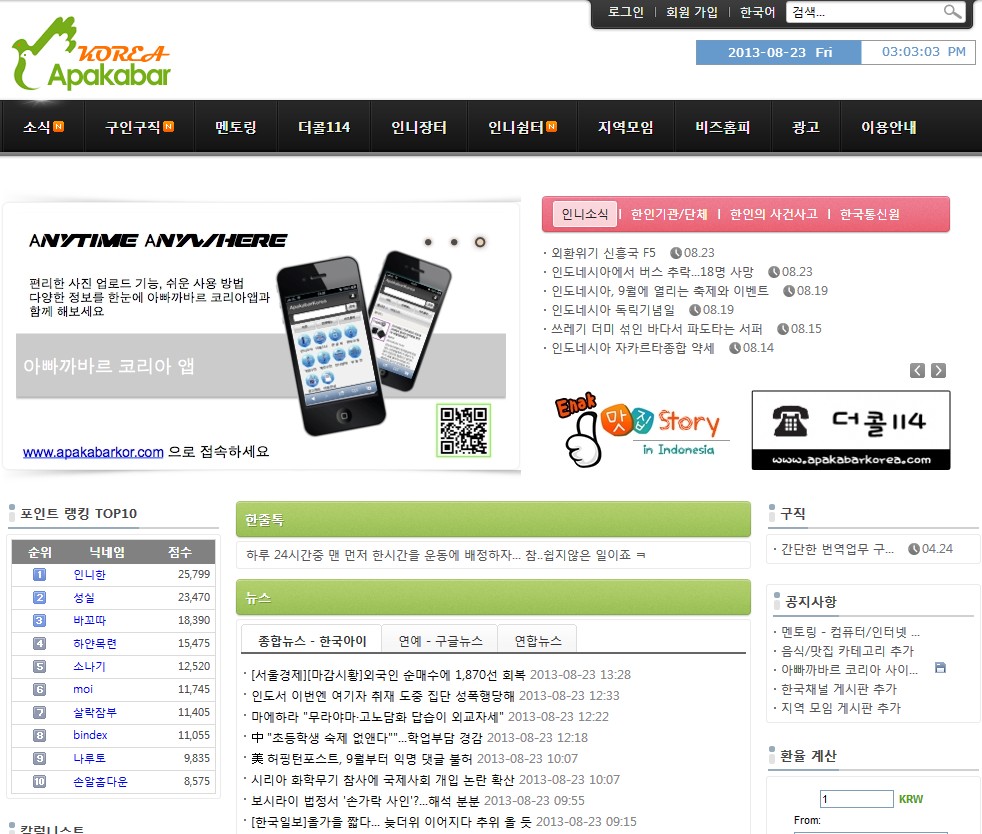Select the second banner slide dot
The image size is (982, 834).
[454, 242]
